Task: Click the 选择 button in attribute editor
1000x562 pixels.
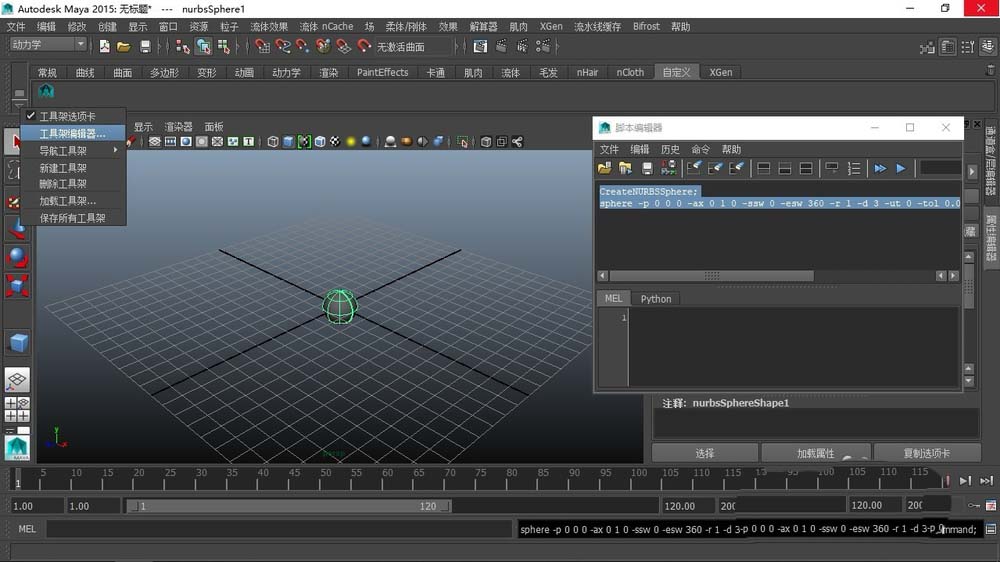Action: pos(705,453)
